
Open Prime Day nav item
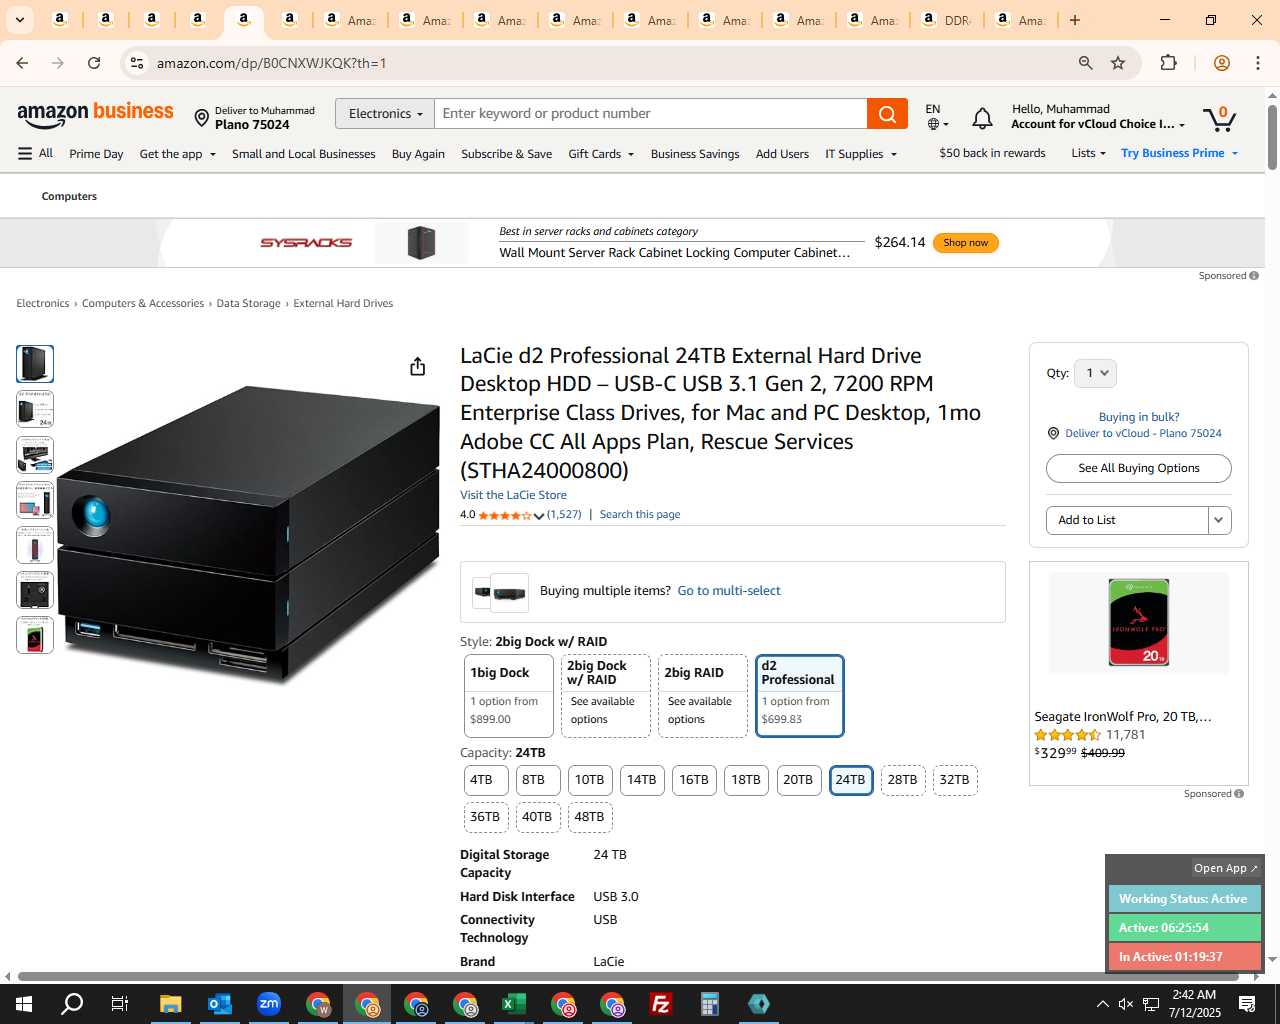click(96, 154)
